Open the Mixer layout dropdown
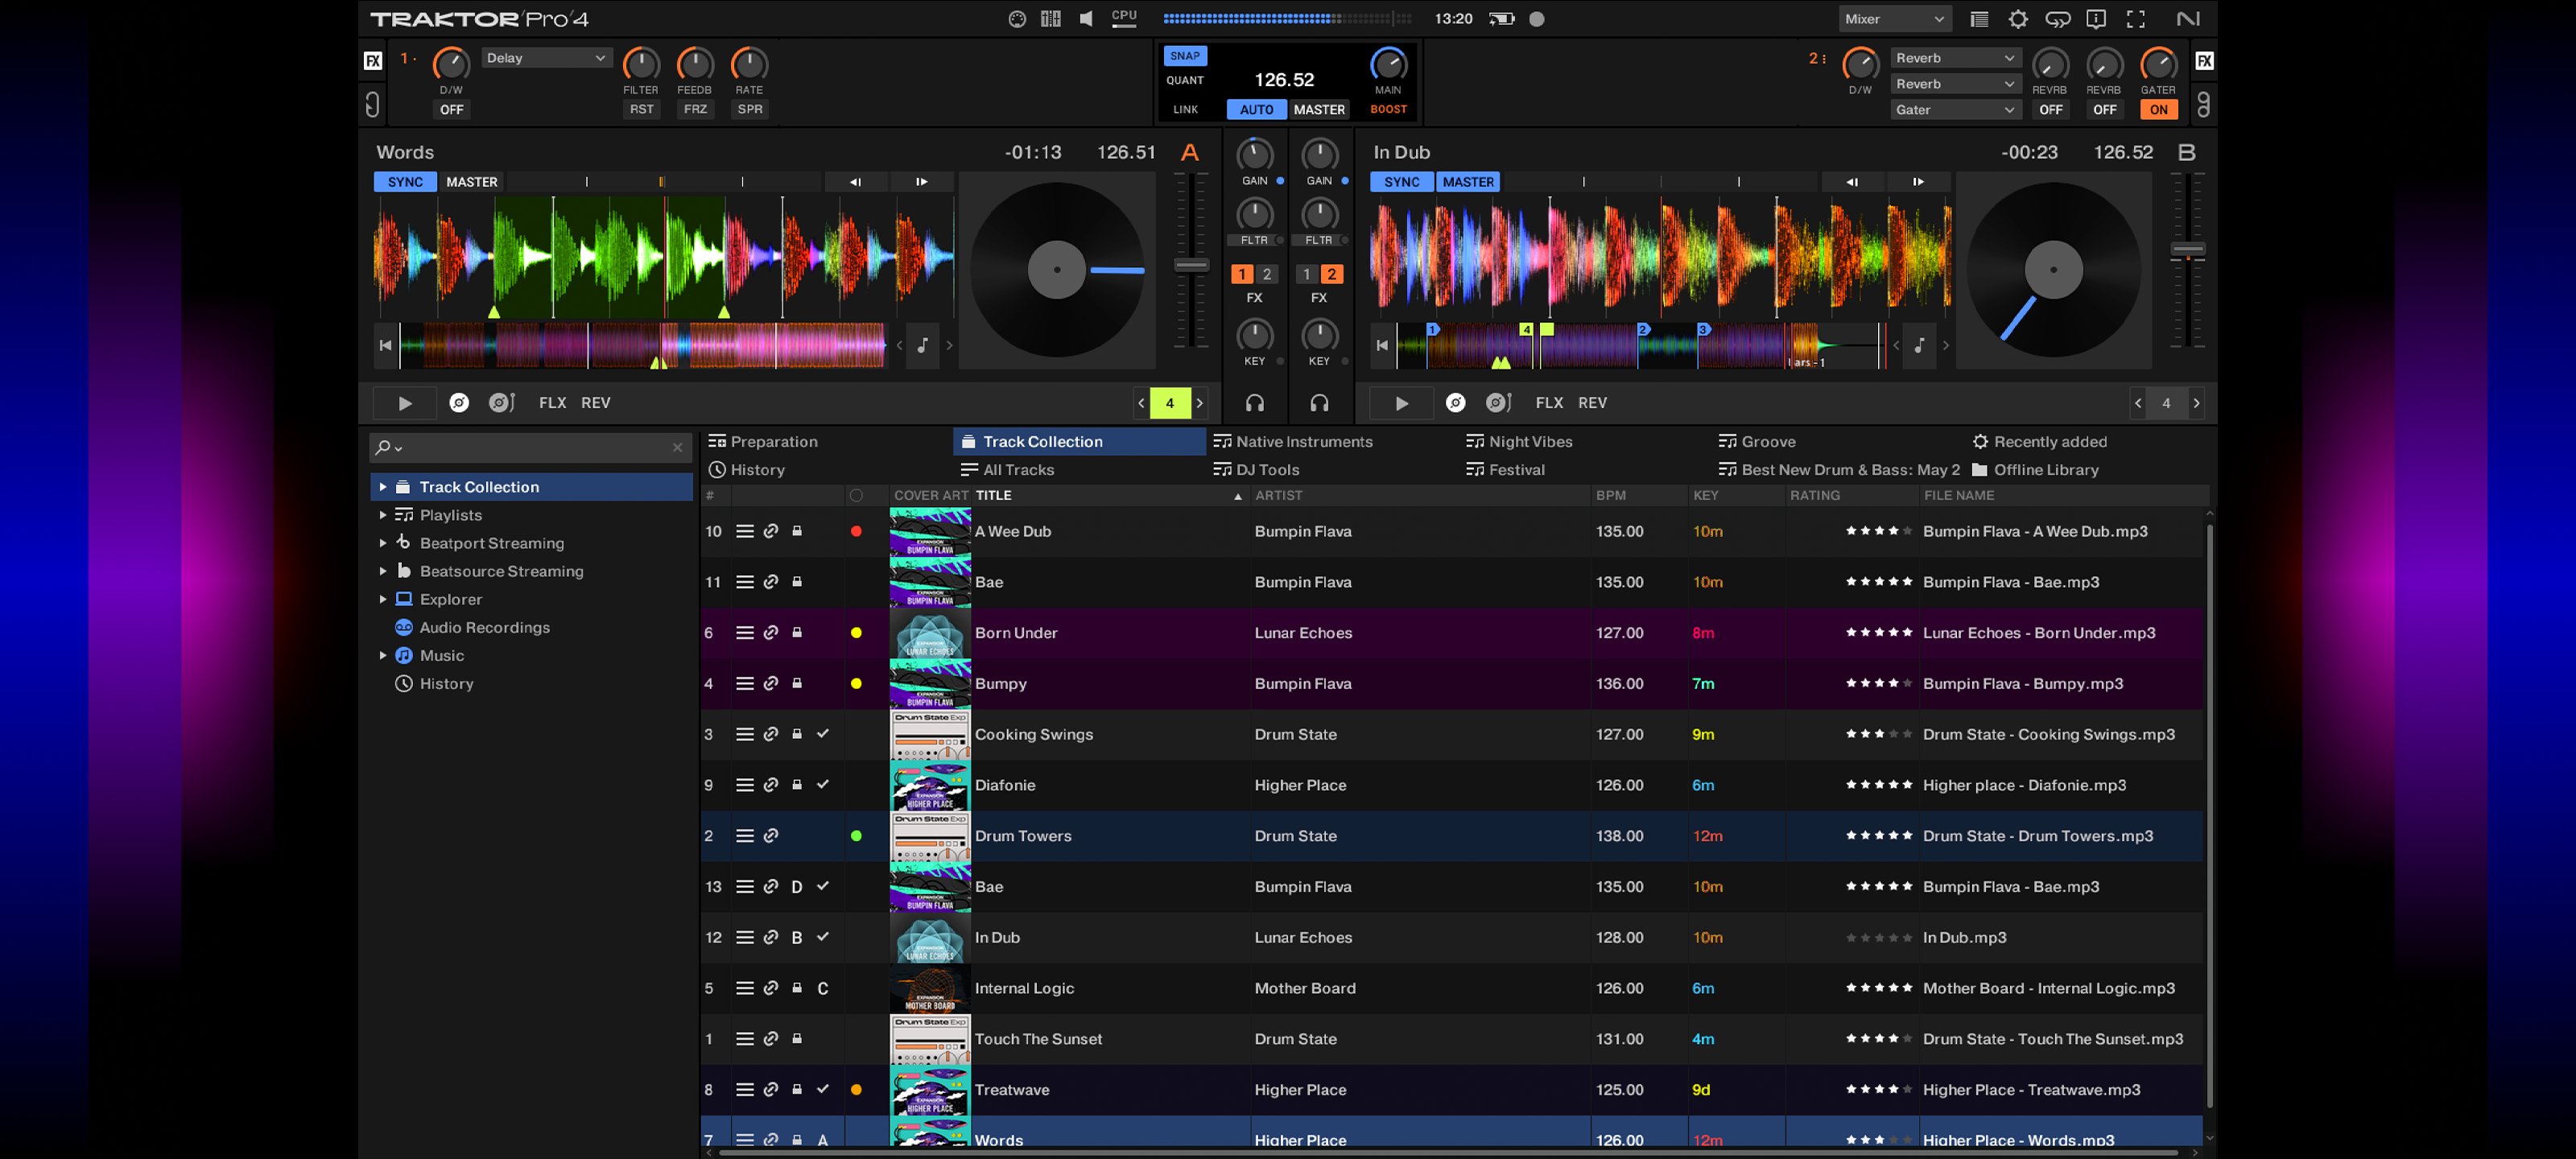Viewport: 2576px width, 1159px height. pos(1894,19)
